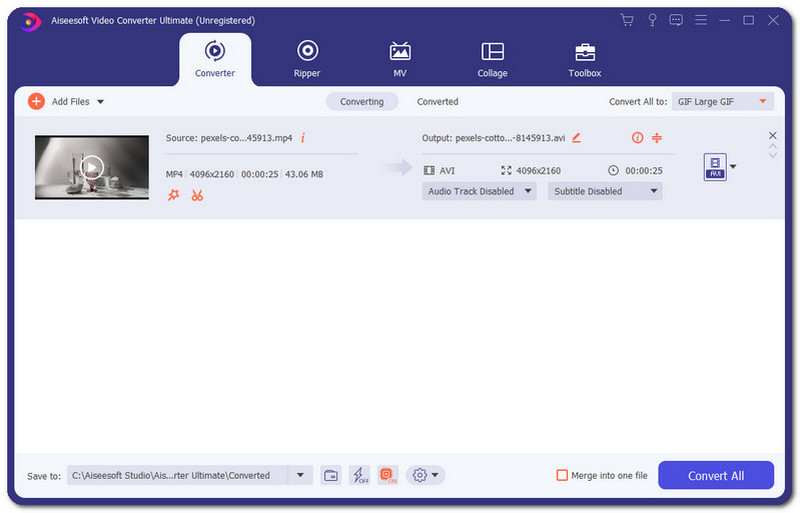Remove the file with the X button

click(772, 135)
